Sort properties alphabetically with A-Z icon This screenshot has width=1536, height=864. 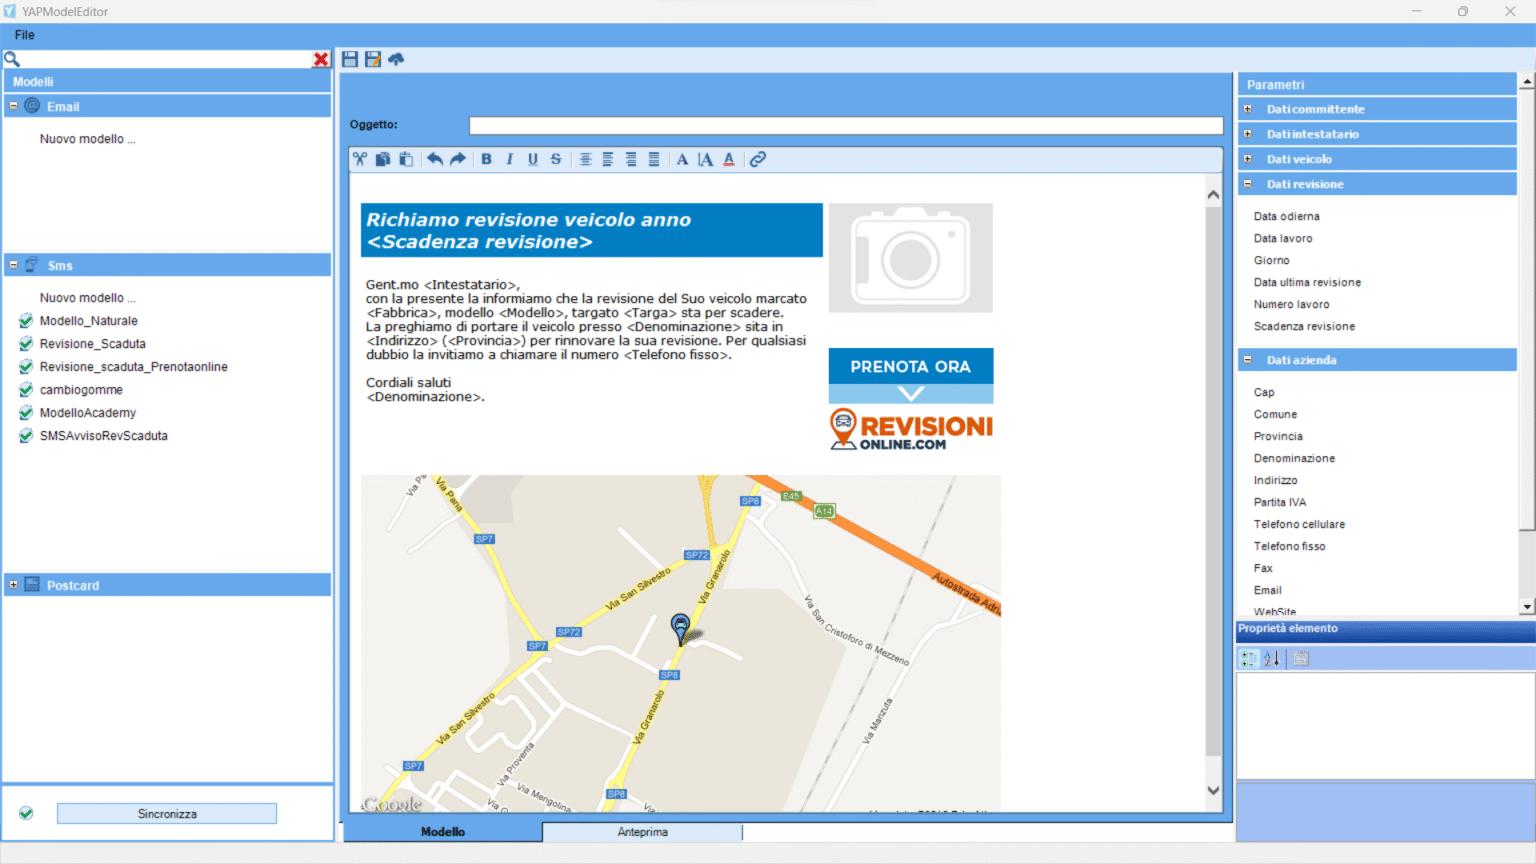pos(1272,658)
